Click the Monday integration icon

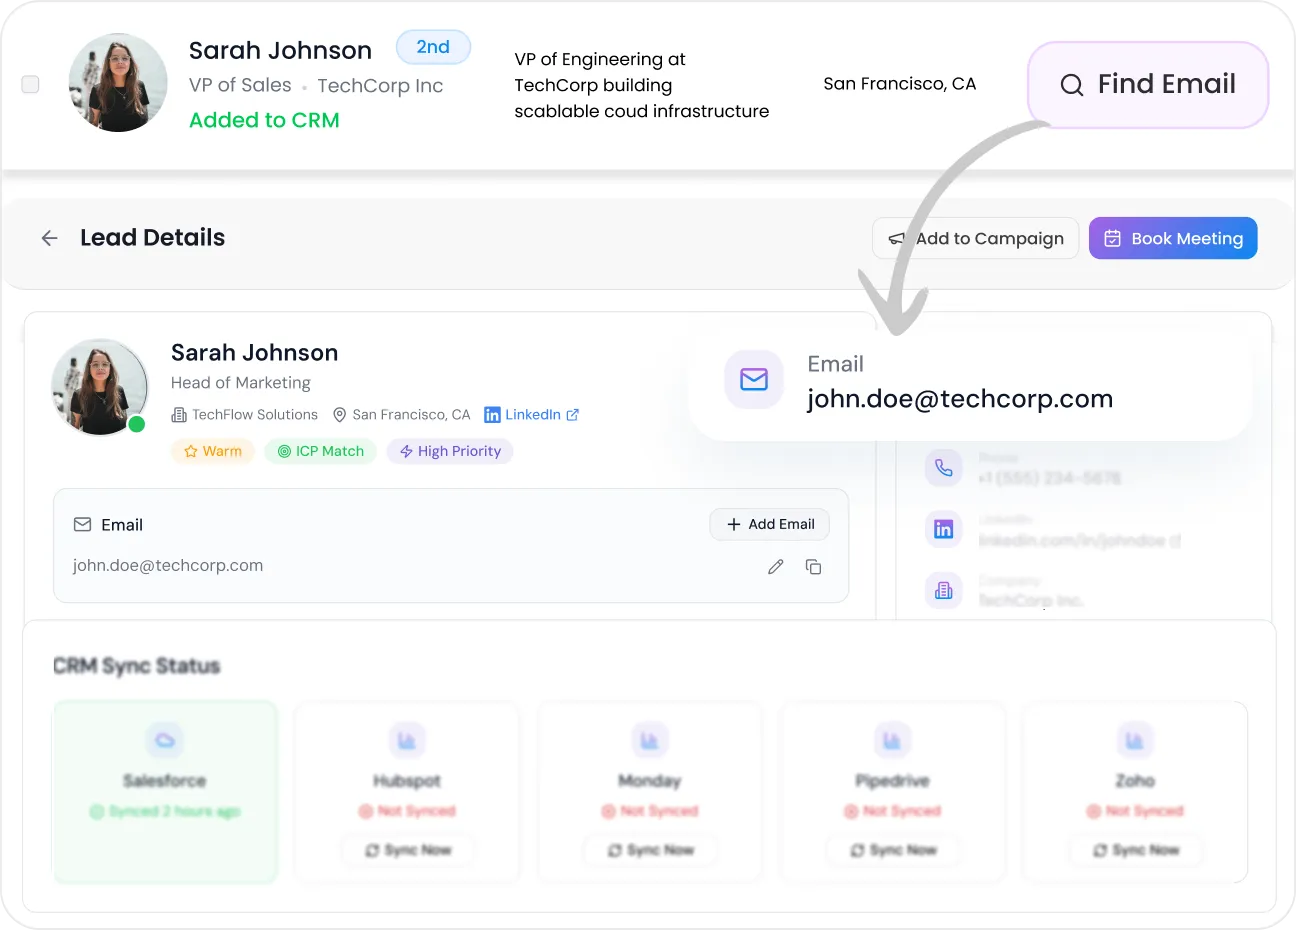(x=650, y=741)
